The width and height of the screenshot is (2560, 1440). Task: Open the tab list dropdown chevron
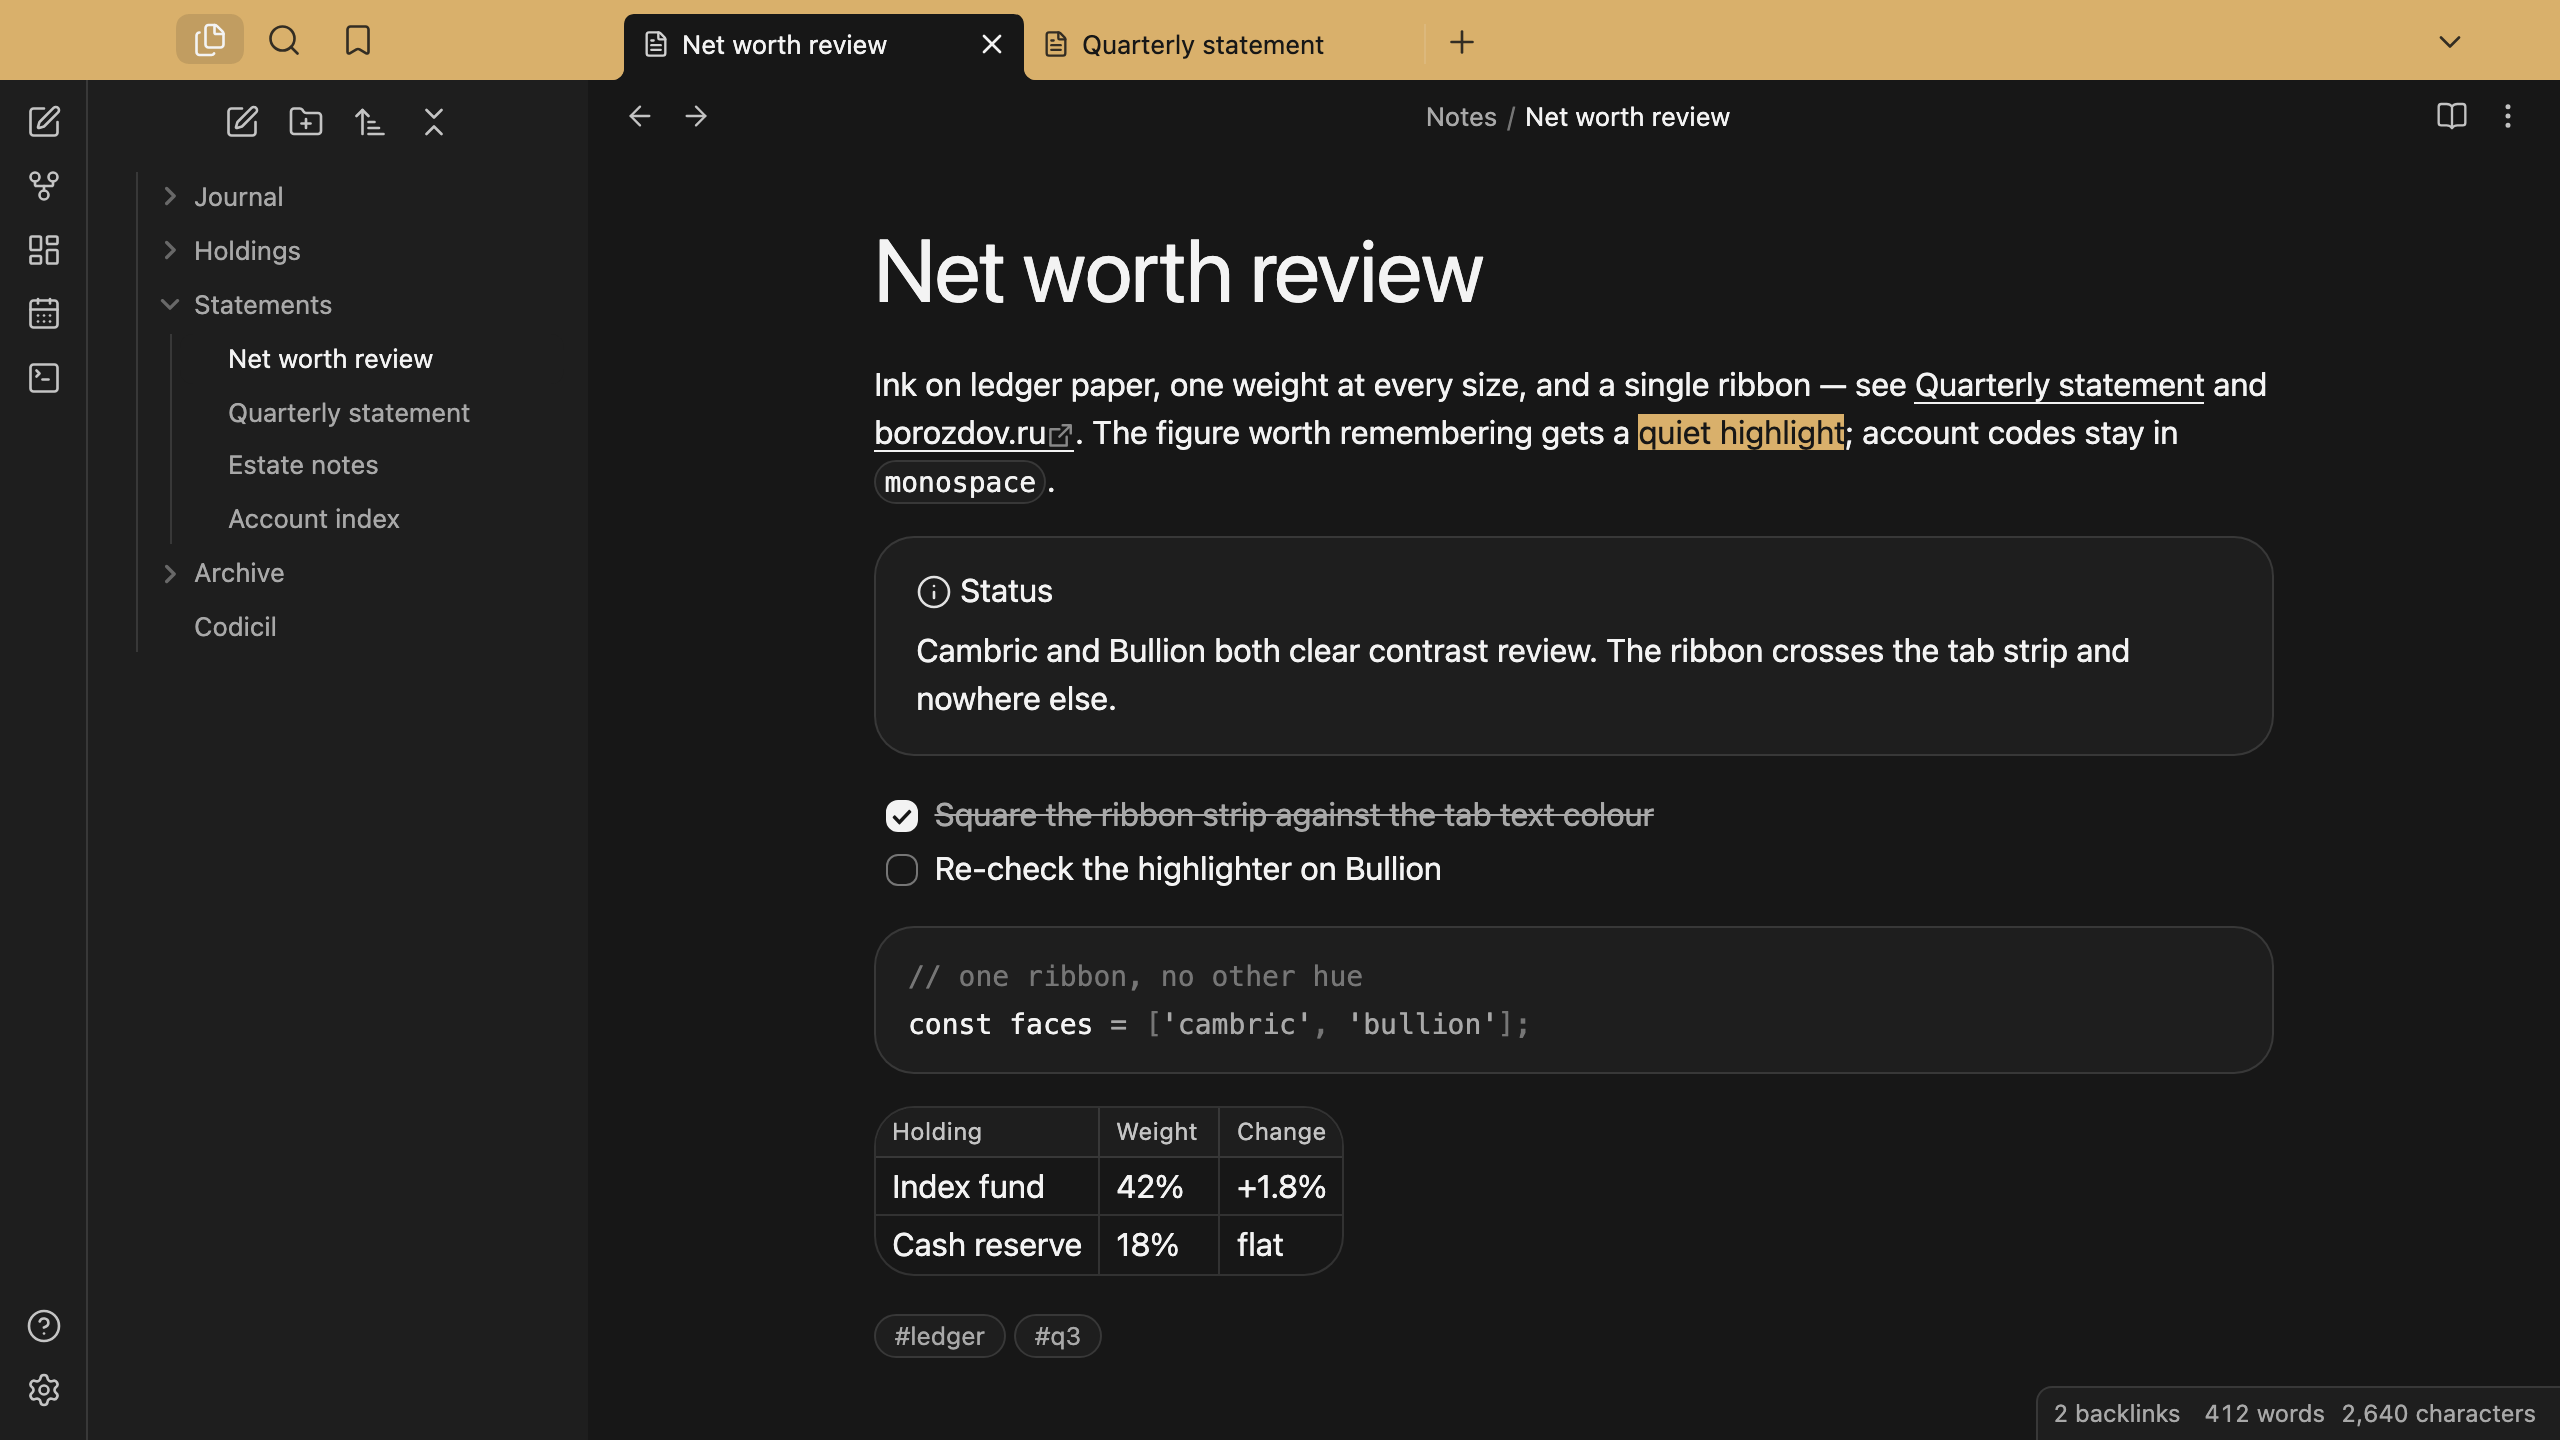[x=2450, y=42]
